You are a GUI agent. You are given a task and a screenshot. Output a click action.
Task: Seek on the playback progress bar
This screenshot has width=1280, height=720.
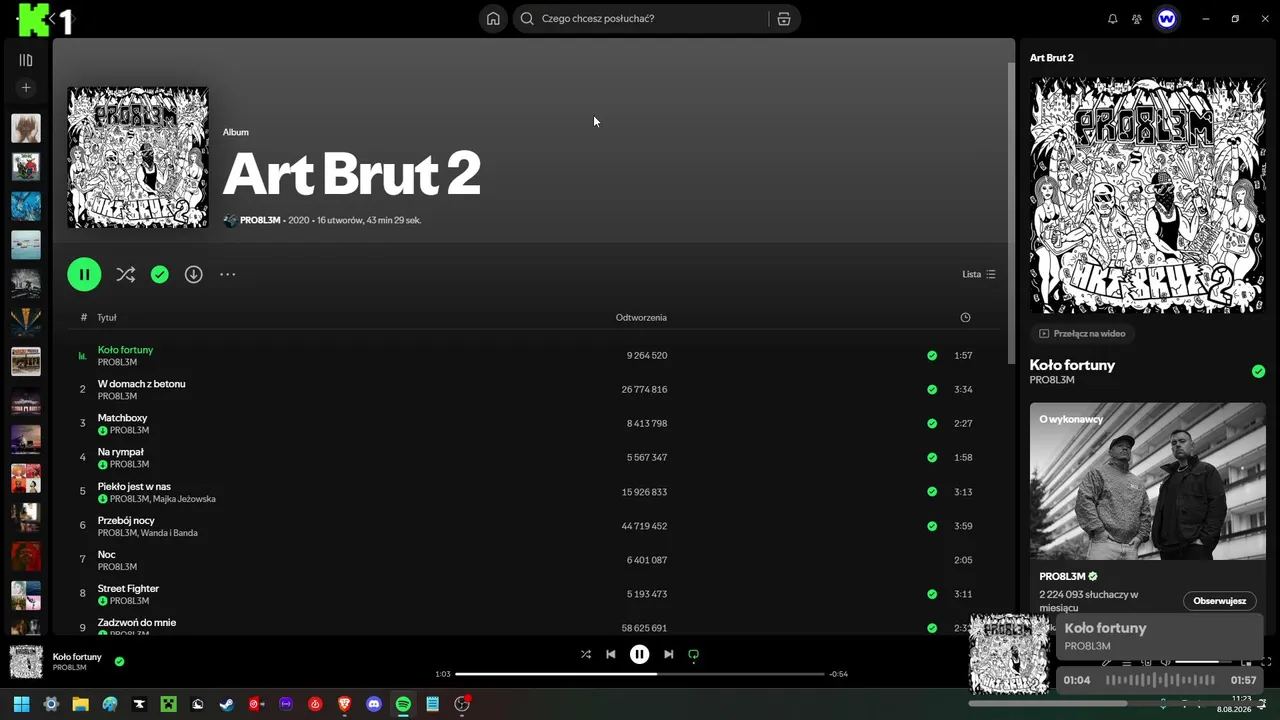click(x=640, y=674)
